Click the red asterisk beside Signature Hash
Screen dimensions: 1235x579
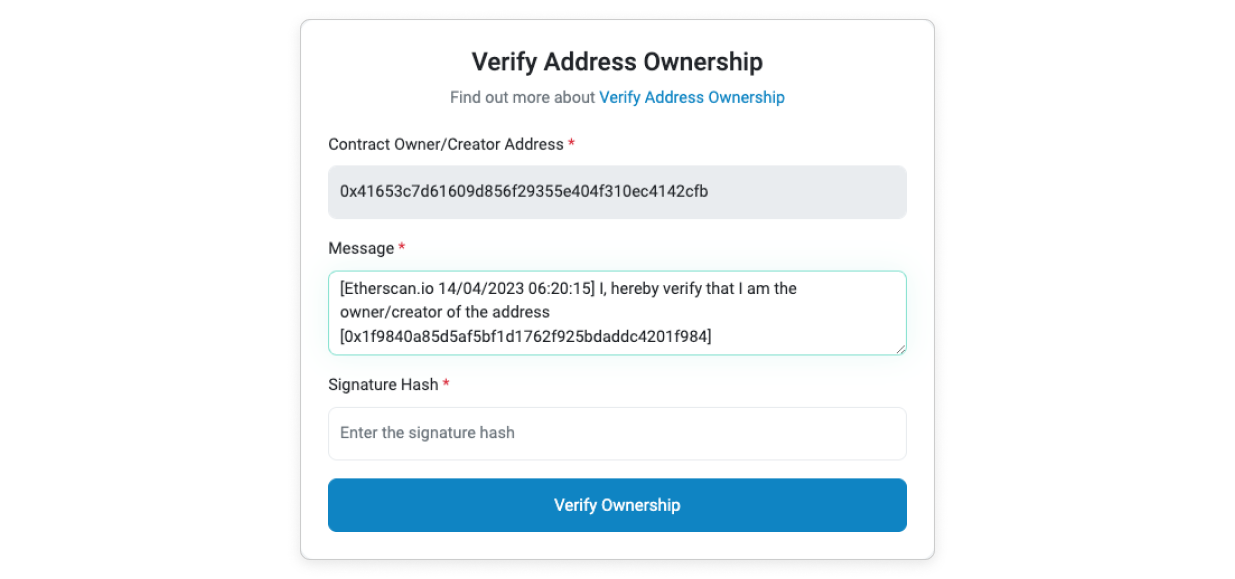446,385
